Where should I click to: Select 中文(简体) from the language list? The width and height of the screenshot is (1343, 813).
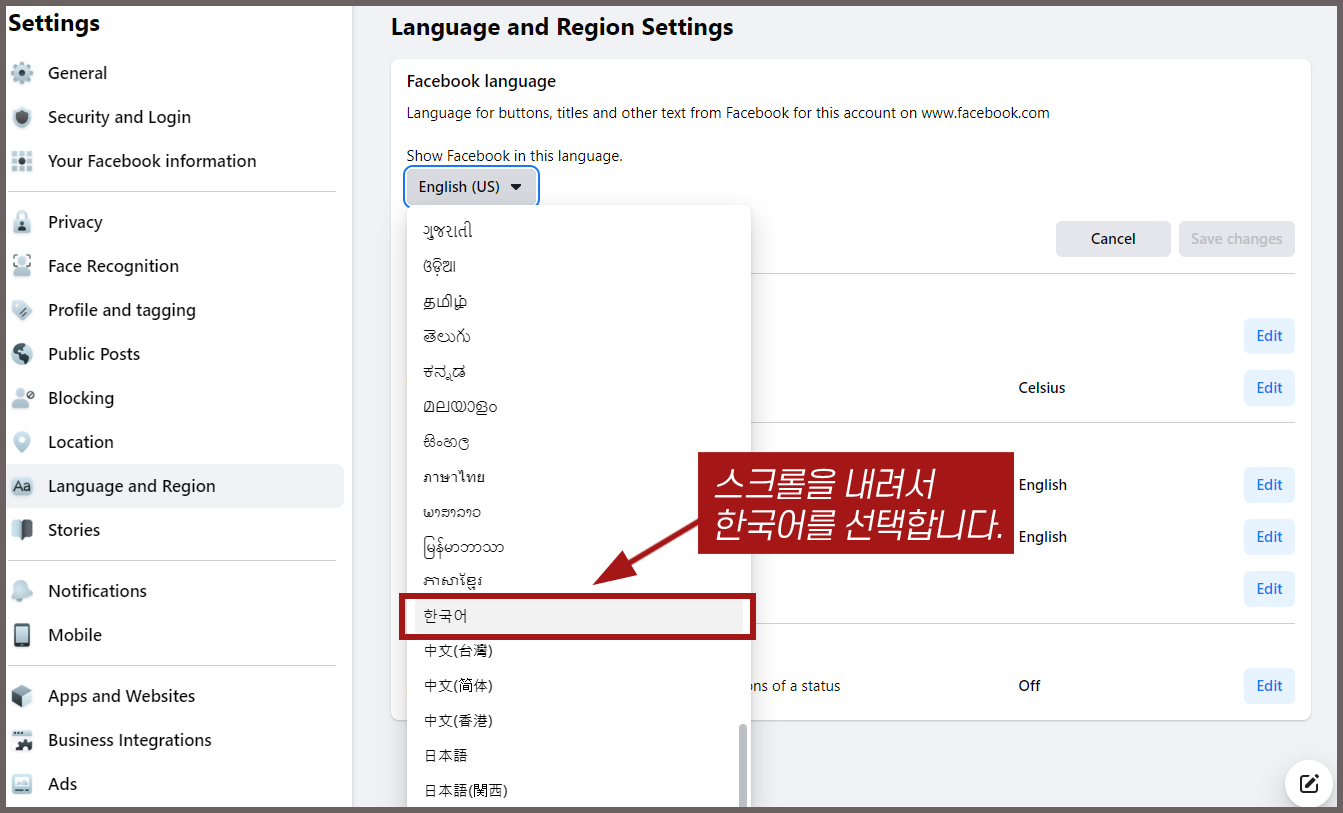click(576, 686)
